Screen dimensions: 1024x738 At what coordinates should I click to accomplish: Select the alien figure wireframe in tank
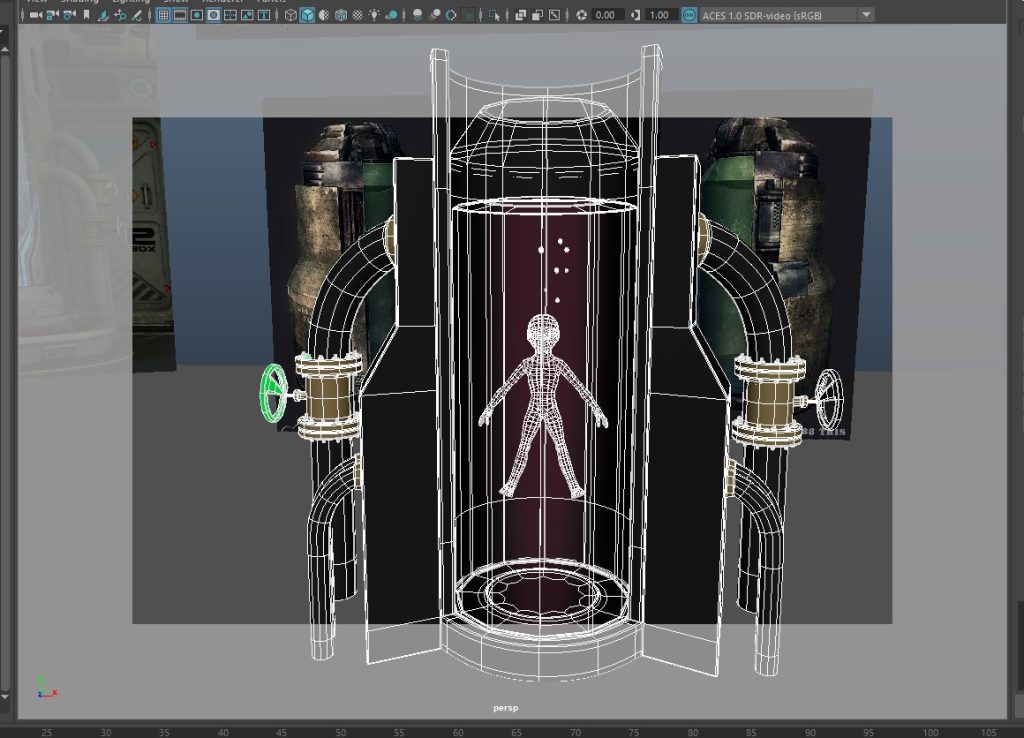point(543,406)
